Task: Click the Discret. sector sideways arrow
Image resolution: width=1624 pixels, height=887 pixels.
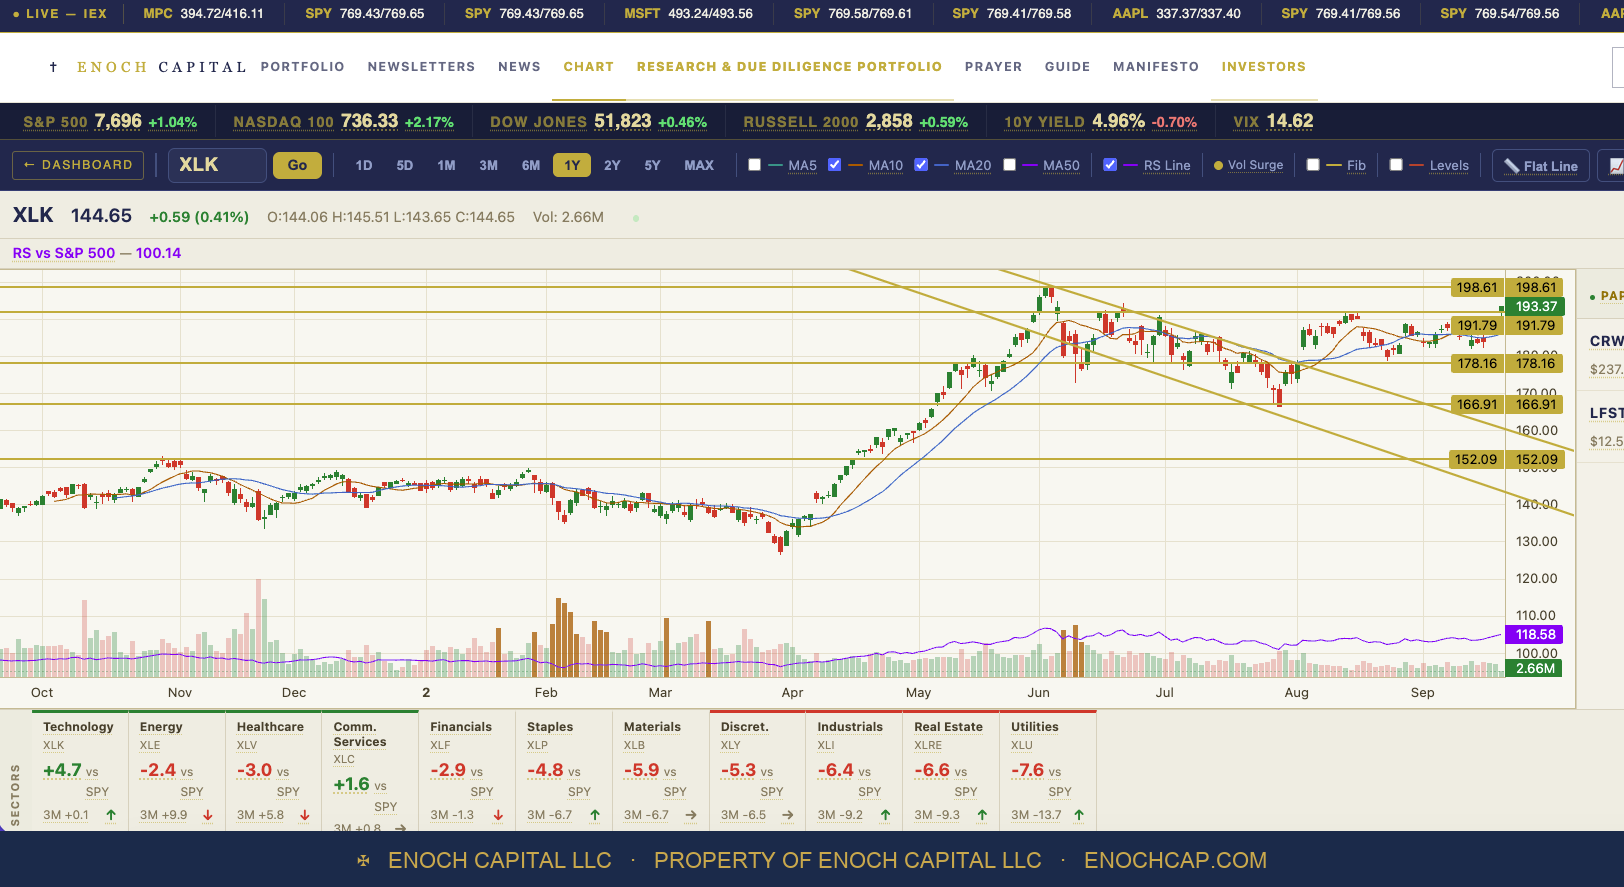Action: coord(788,815)
